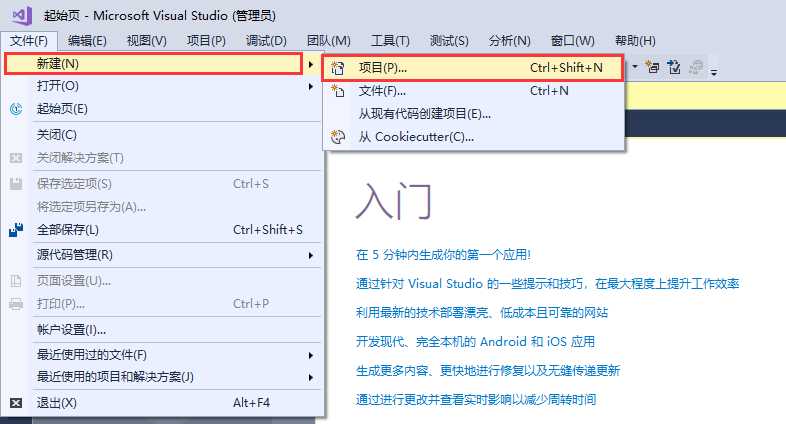This screenshot has height=424, width=786.
Task: Click the Visual Studio logo icon
Action: coord(23,16)
